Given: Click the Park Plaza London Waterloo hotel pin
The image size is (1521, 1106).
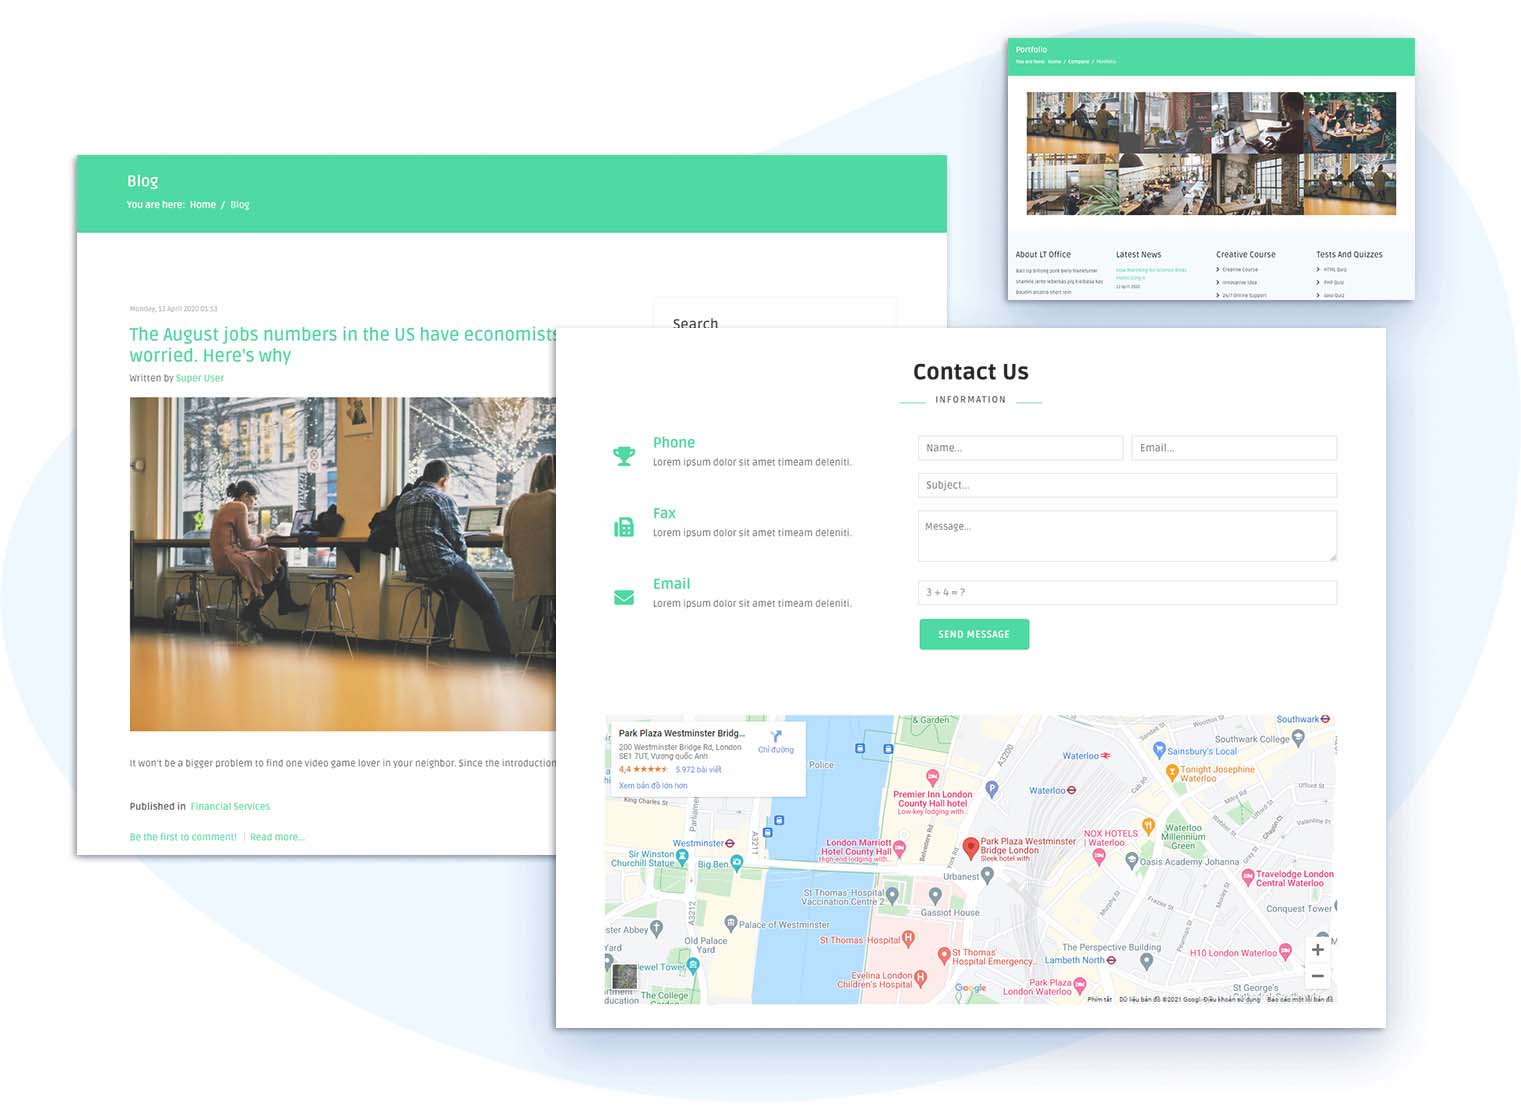Looking at the screenshot, I should coord(1080,986).
